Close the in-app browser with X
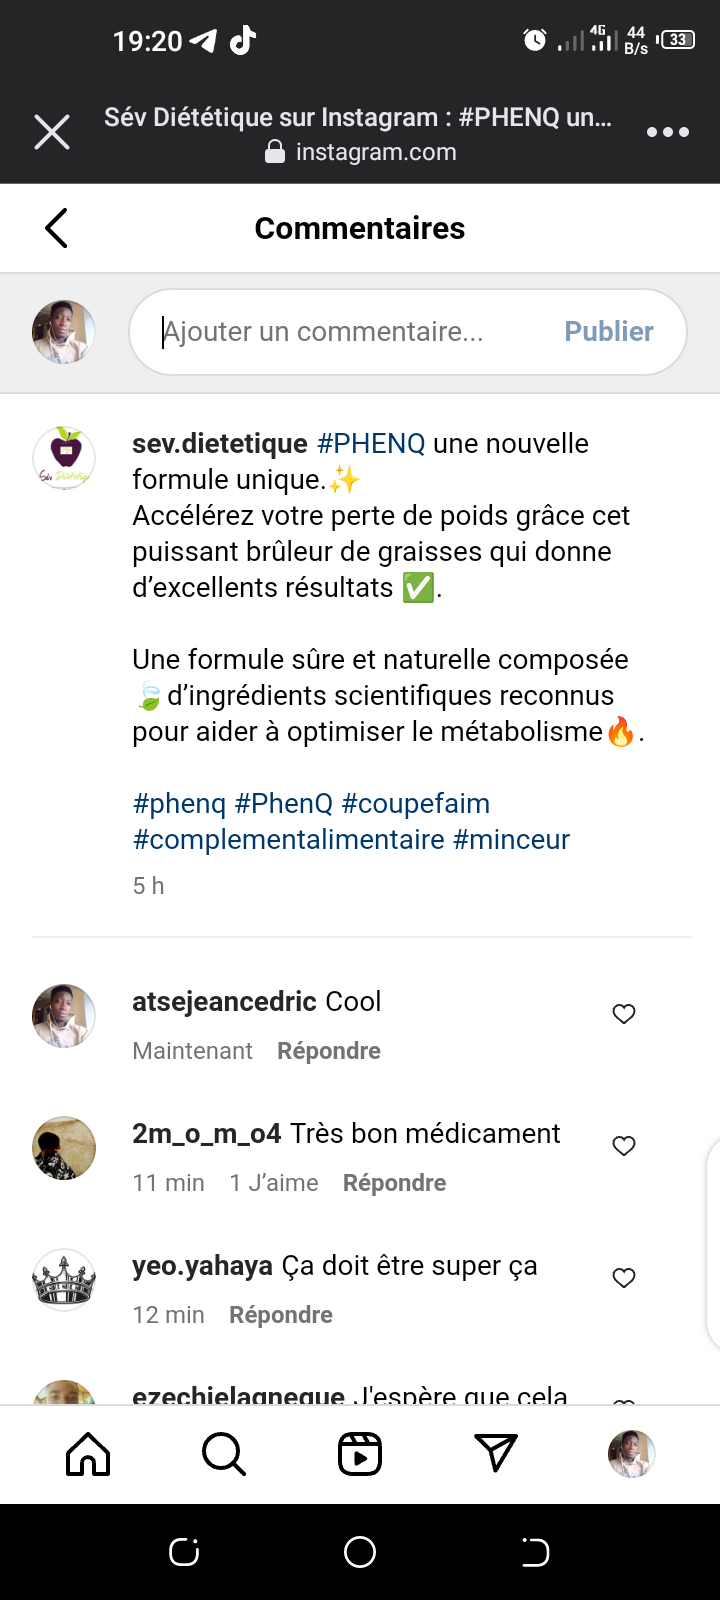 coord(52,132)
